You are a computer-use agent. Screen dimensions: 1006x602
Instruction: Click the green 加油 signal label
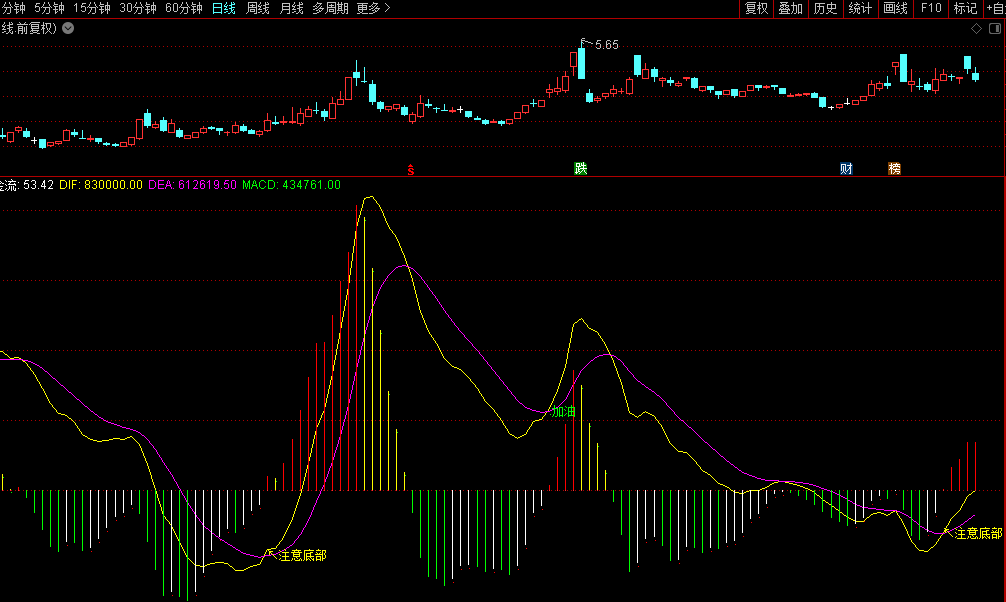point(564,411)
